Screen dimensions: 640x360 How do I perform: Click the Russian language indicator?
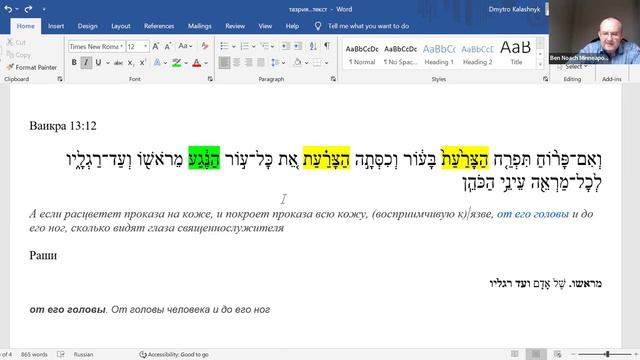point(83,354)
